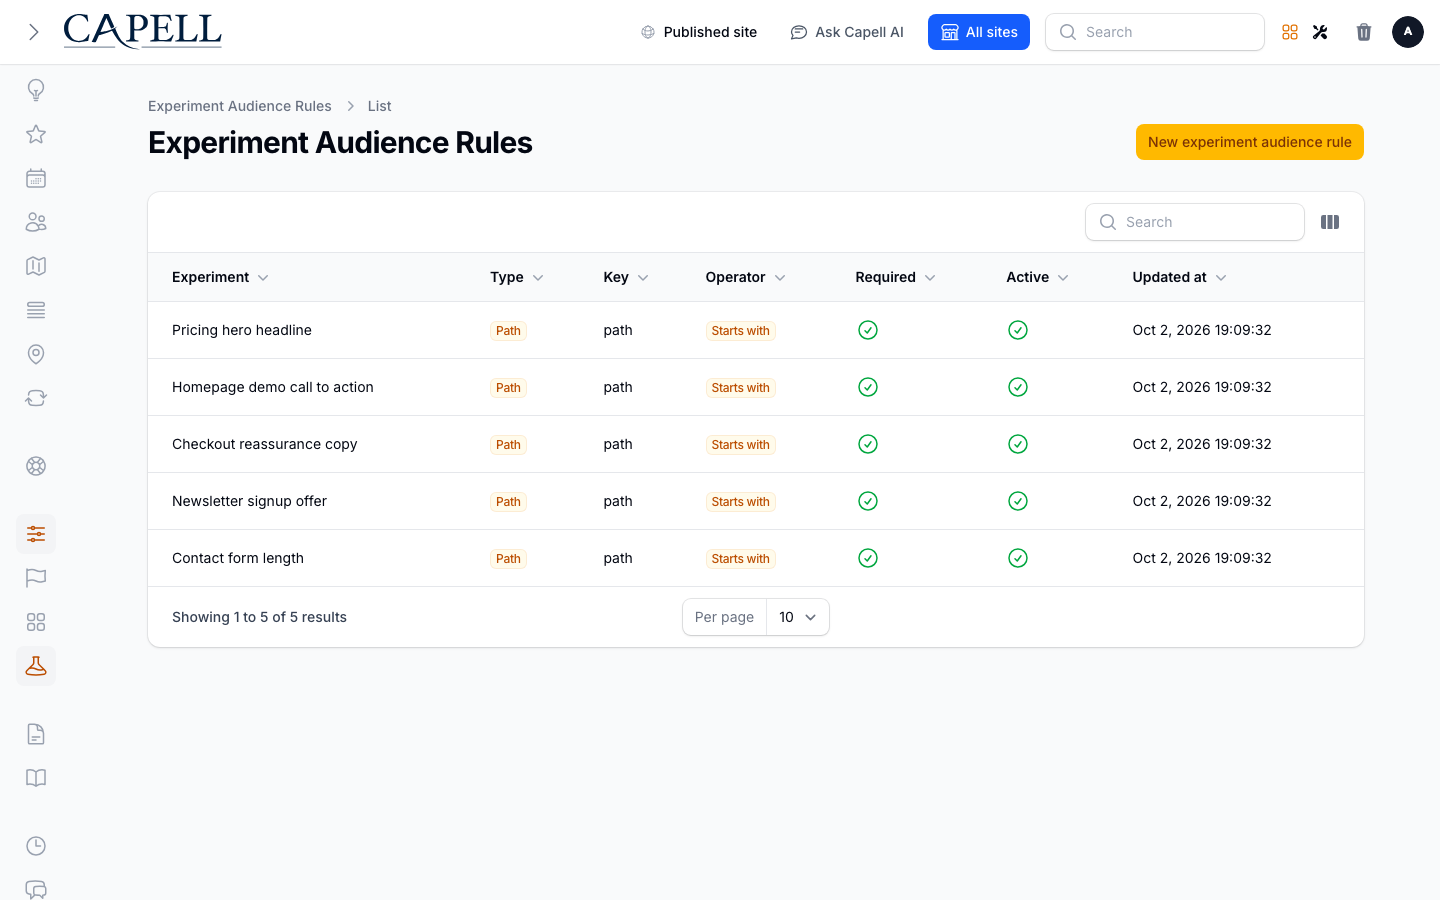The width and height of the screenshot is (1440, 900).
Task: Open the user avatar menu
Action: pos(1408,32)
